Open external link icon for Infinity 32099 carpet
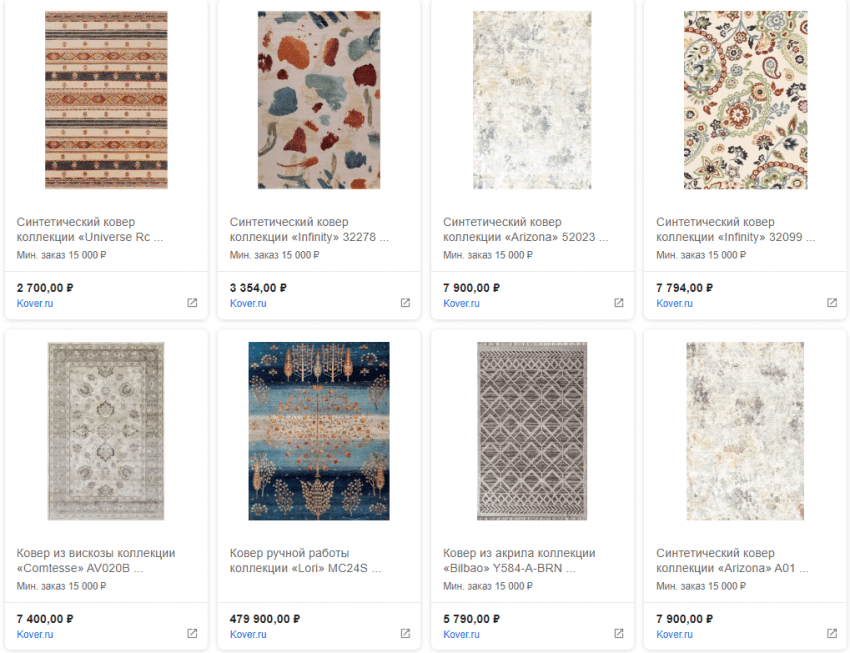The image size is (850, 653). click(x=831, y=303)
